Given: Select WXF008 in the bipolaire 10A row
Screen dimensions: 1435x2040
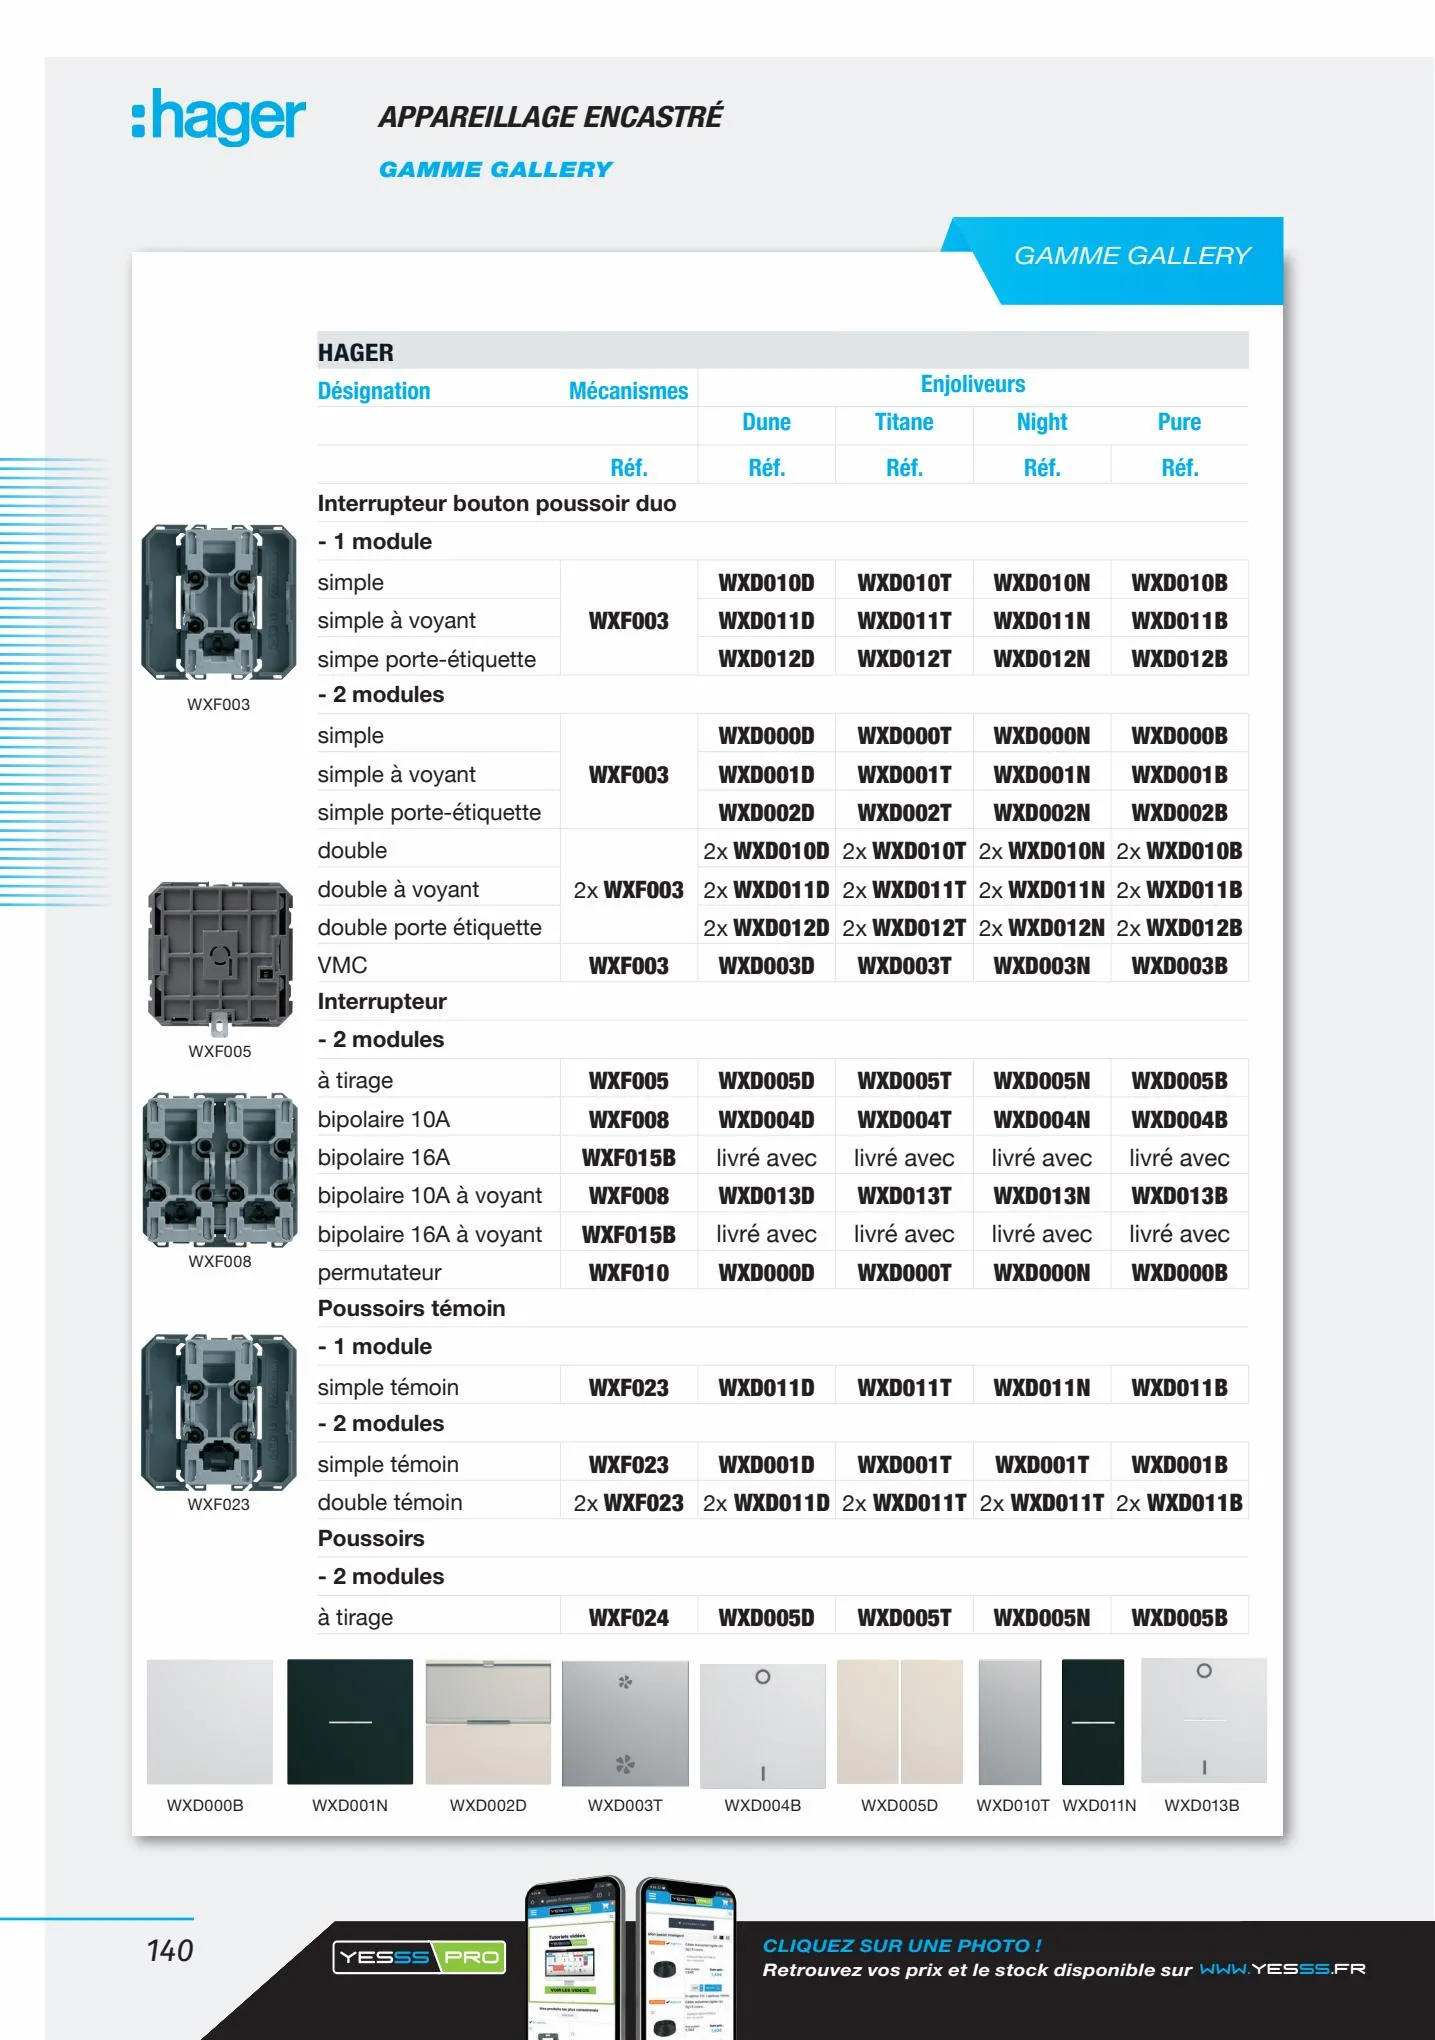Looking at the screenshot, I should [x=628, y=1120].
